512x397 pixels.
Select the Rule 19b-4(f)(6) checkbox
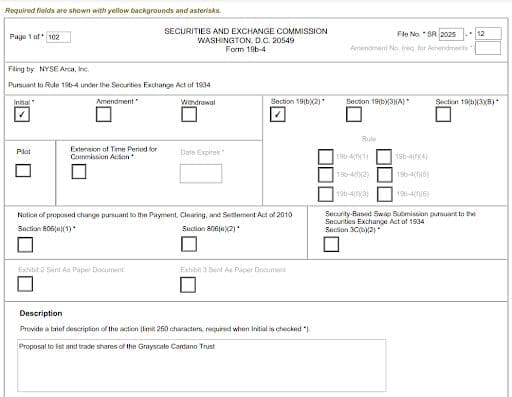click(385, 194)
